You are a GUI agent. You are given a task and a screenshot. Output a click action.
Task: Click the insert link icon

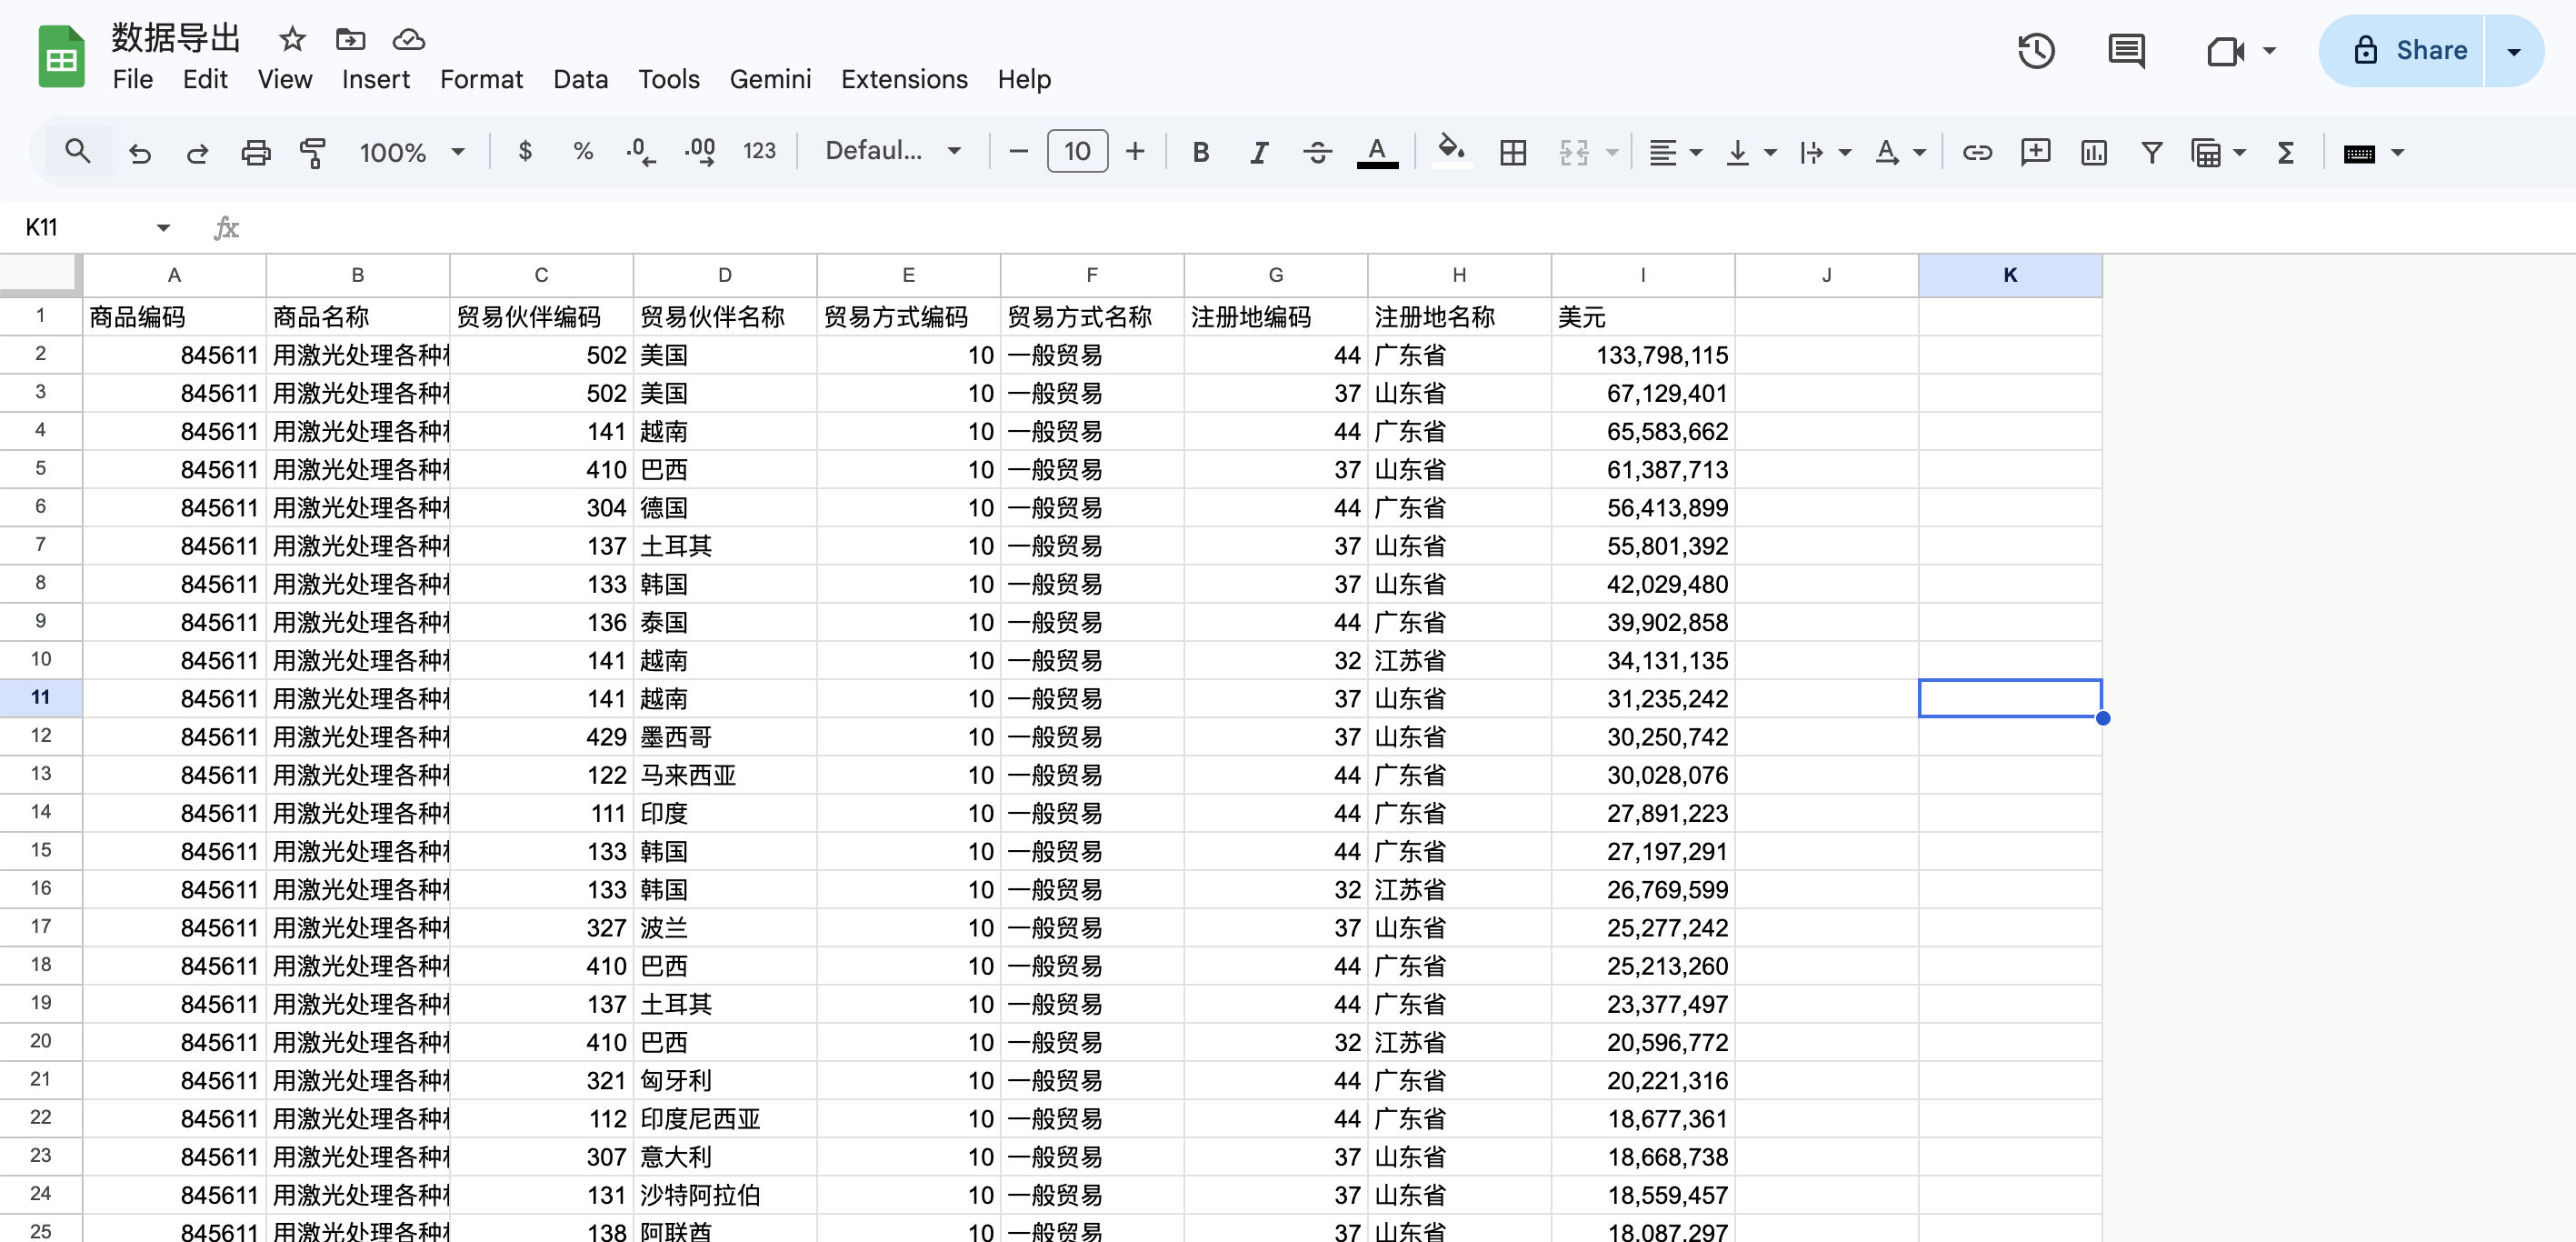click(x=1976, y=152)
